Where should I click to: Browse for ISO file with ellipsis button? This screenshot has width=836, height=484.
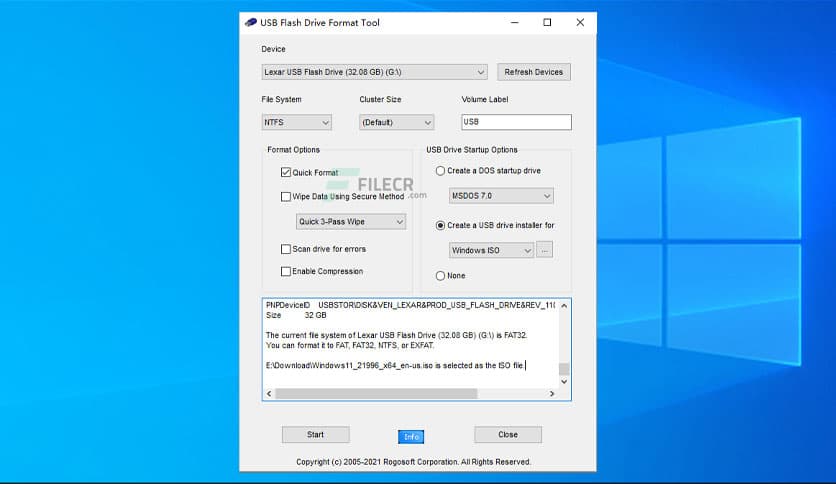pos(544,250)
